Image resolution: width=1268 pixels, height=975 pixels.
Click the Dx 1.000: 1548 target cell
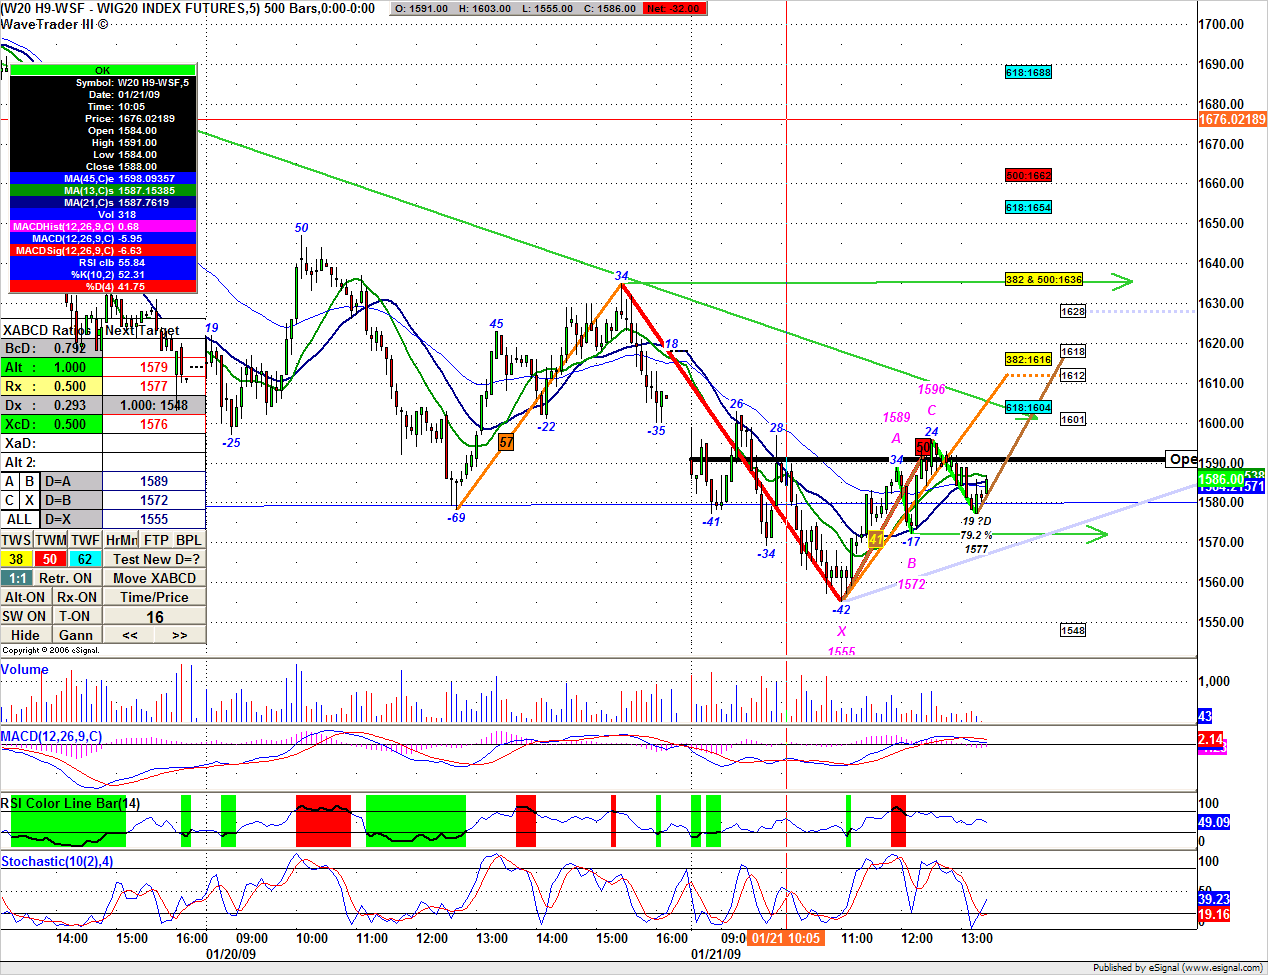click(x=154, y=405)
